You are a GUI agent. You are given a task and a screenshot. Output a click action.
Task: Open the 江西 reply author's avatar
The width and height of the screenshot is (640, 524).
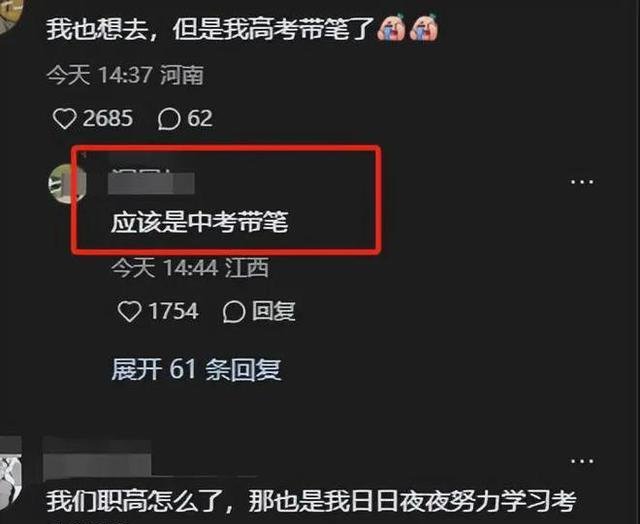pos(67,183)
